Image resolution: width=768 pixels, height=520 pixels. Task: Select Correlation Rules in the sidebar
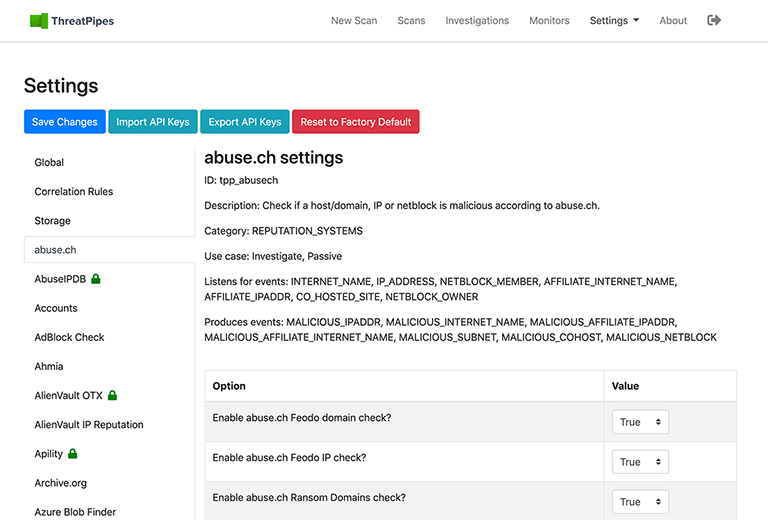click(x=74, y=191)
